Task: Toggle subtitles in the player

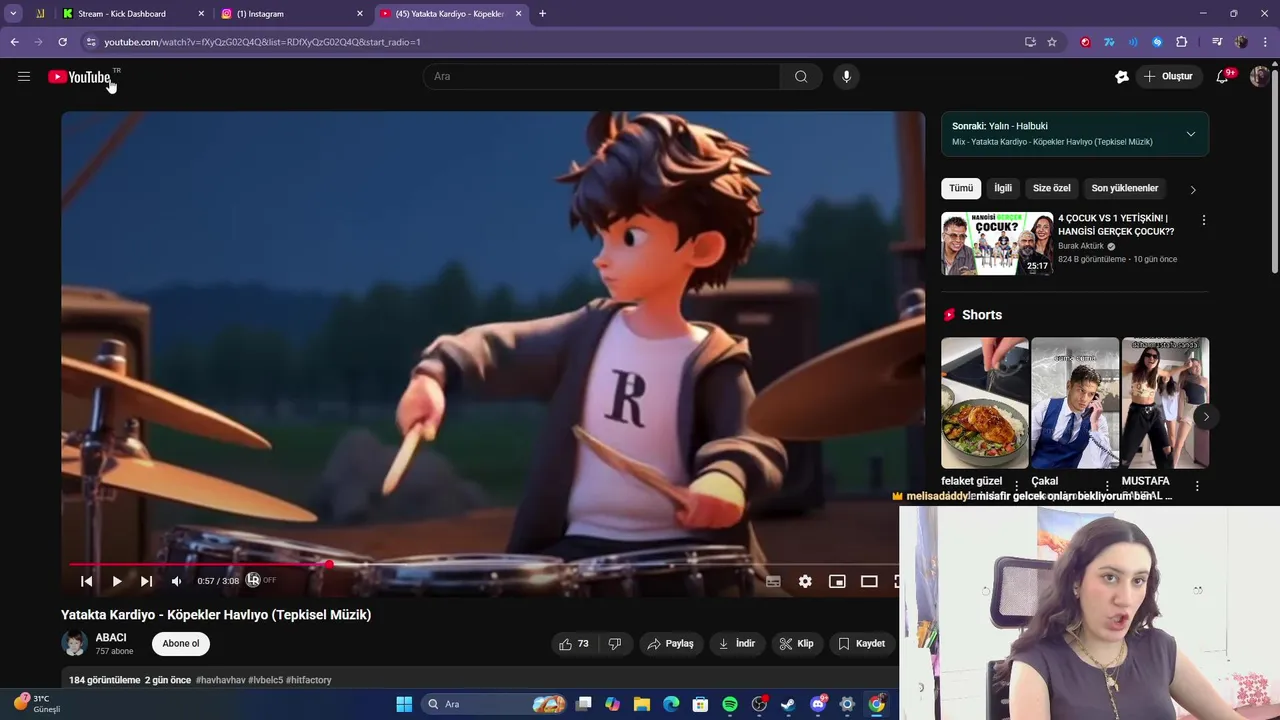Action: tap(773, 581)
